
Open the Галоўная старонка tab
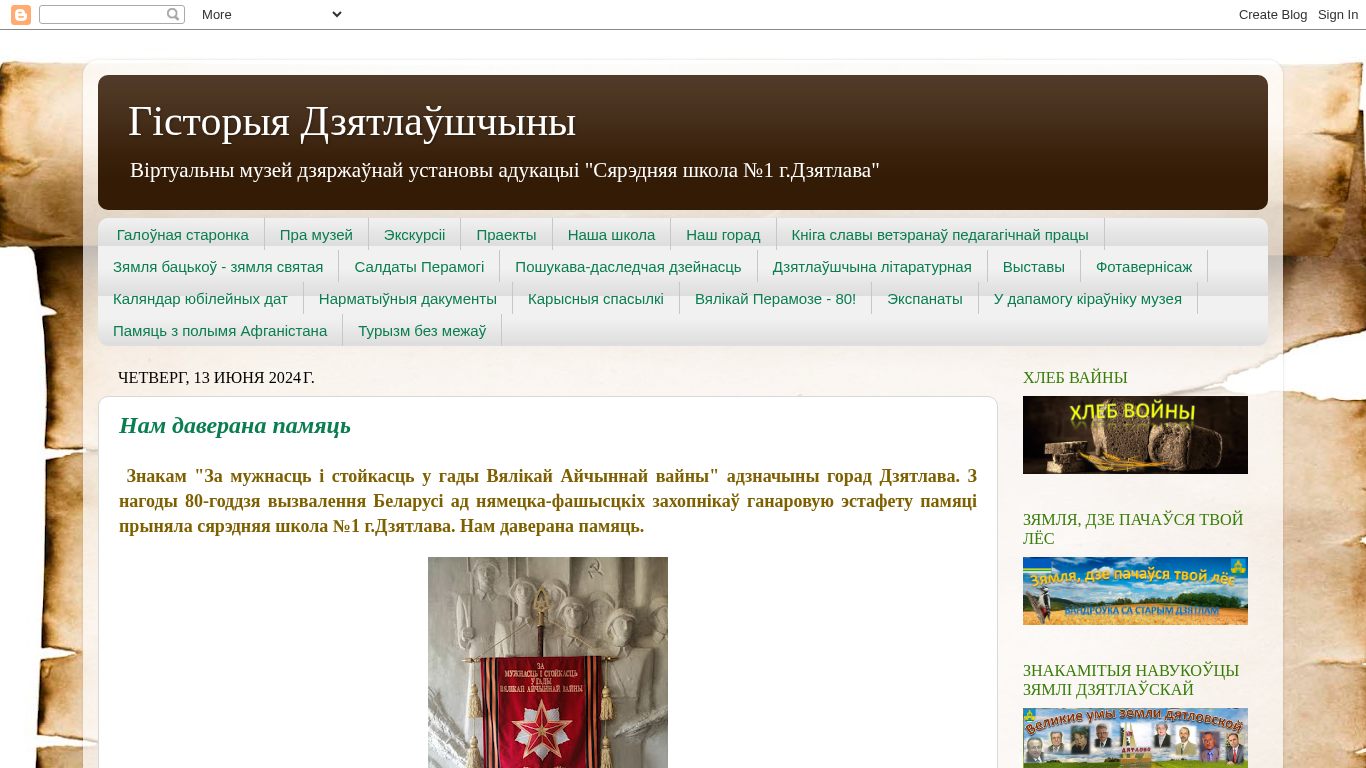coord(183,235)
